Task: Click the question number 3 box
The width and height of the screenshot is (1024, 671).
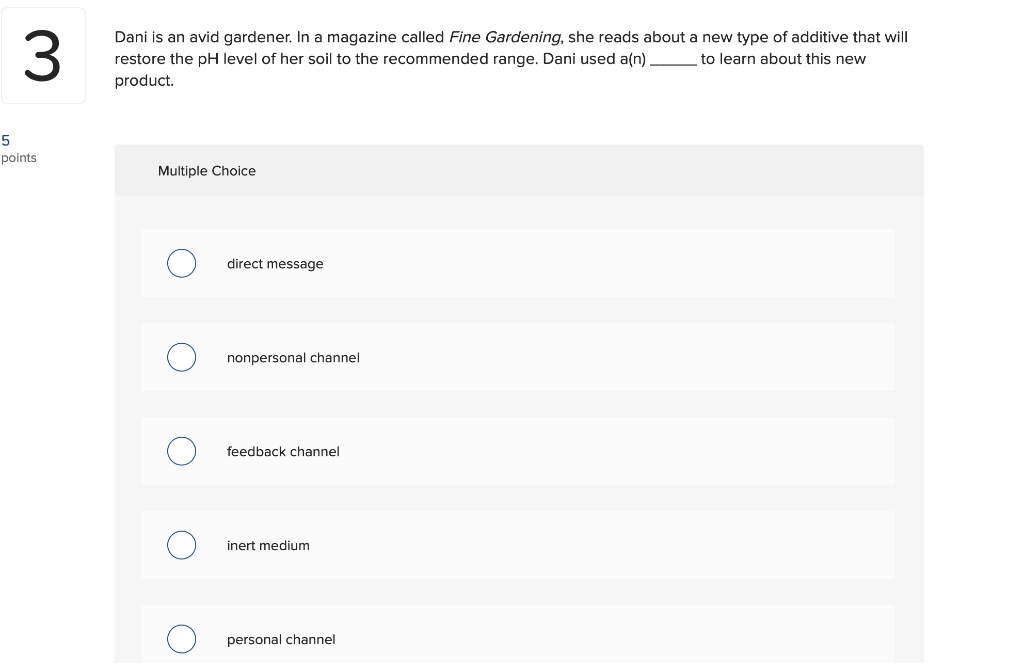Action: [42, 58]
